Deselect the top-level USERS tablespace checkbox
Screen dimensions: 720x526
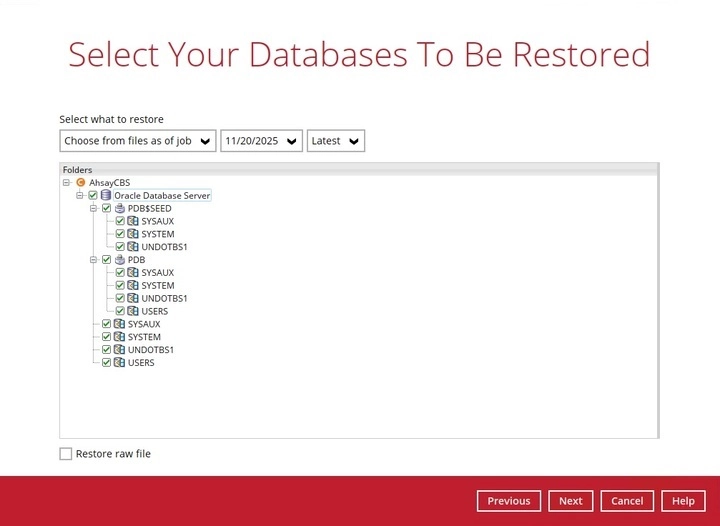coord(106,363)
